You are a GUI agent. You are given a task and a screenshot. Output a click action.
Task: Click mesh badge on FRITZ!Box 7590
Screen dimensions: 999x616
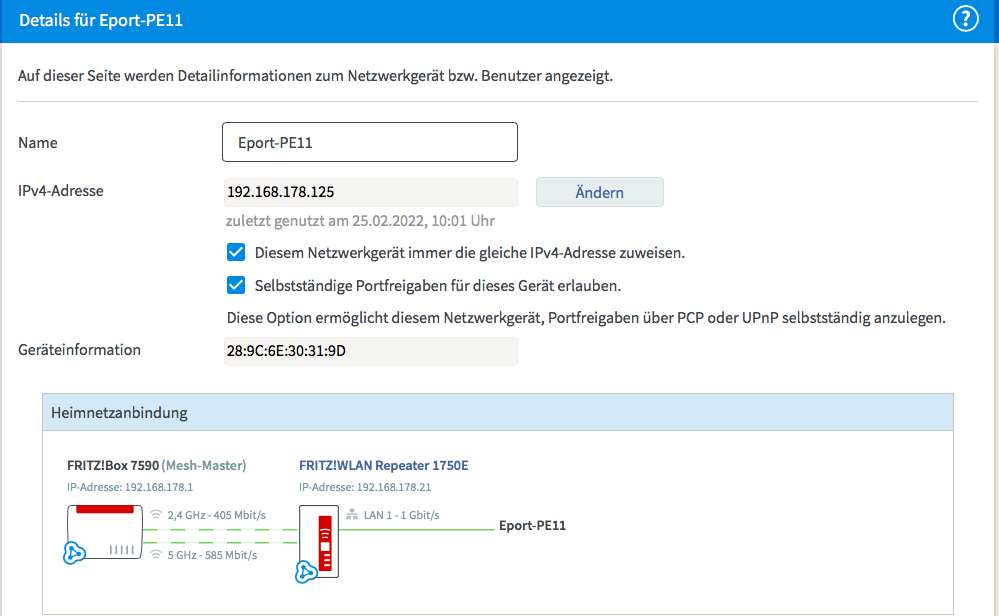pos(74,553)
